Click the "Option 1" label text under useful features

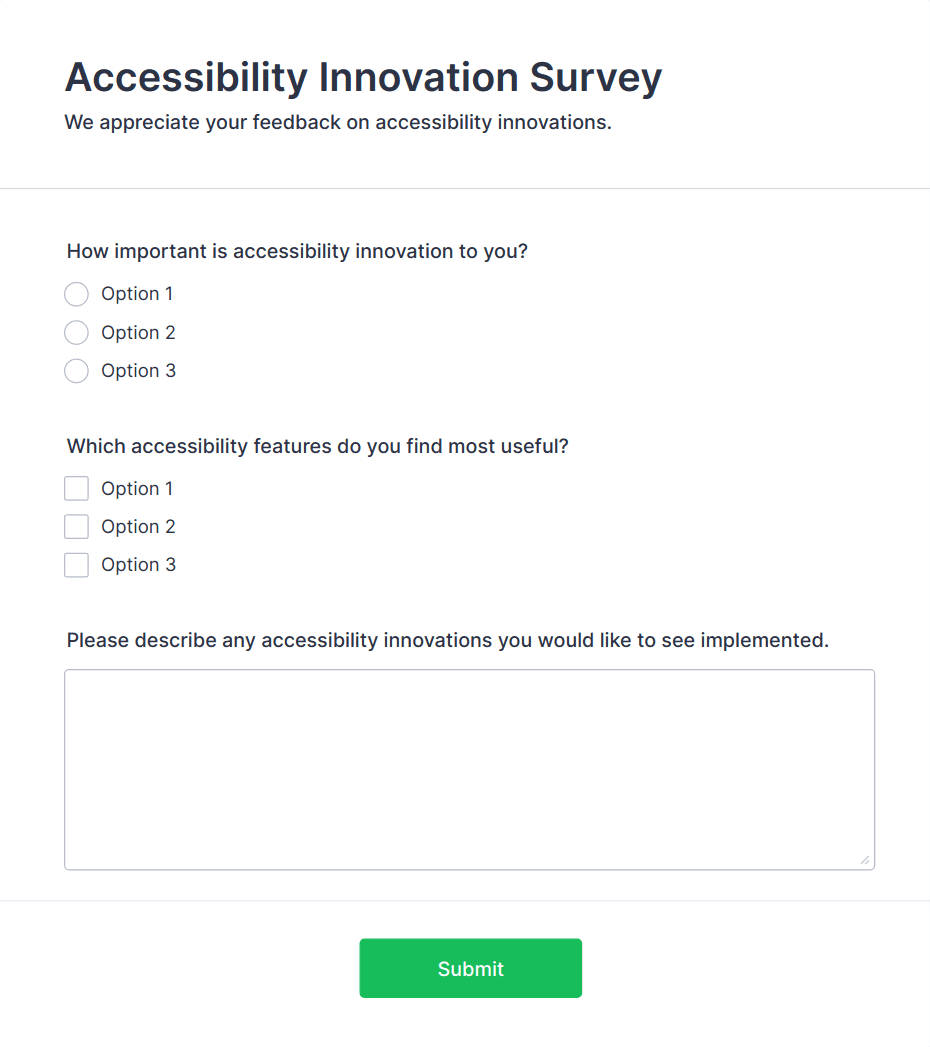137,489
